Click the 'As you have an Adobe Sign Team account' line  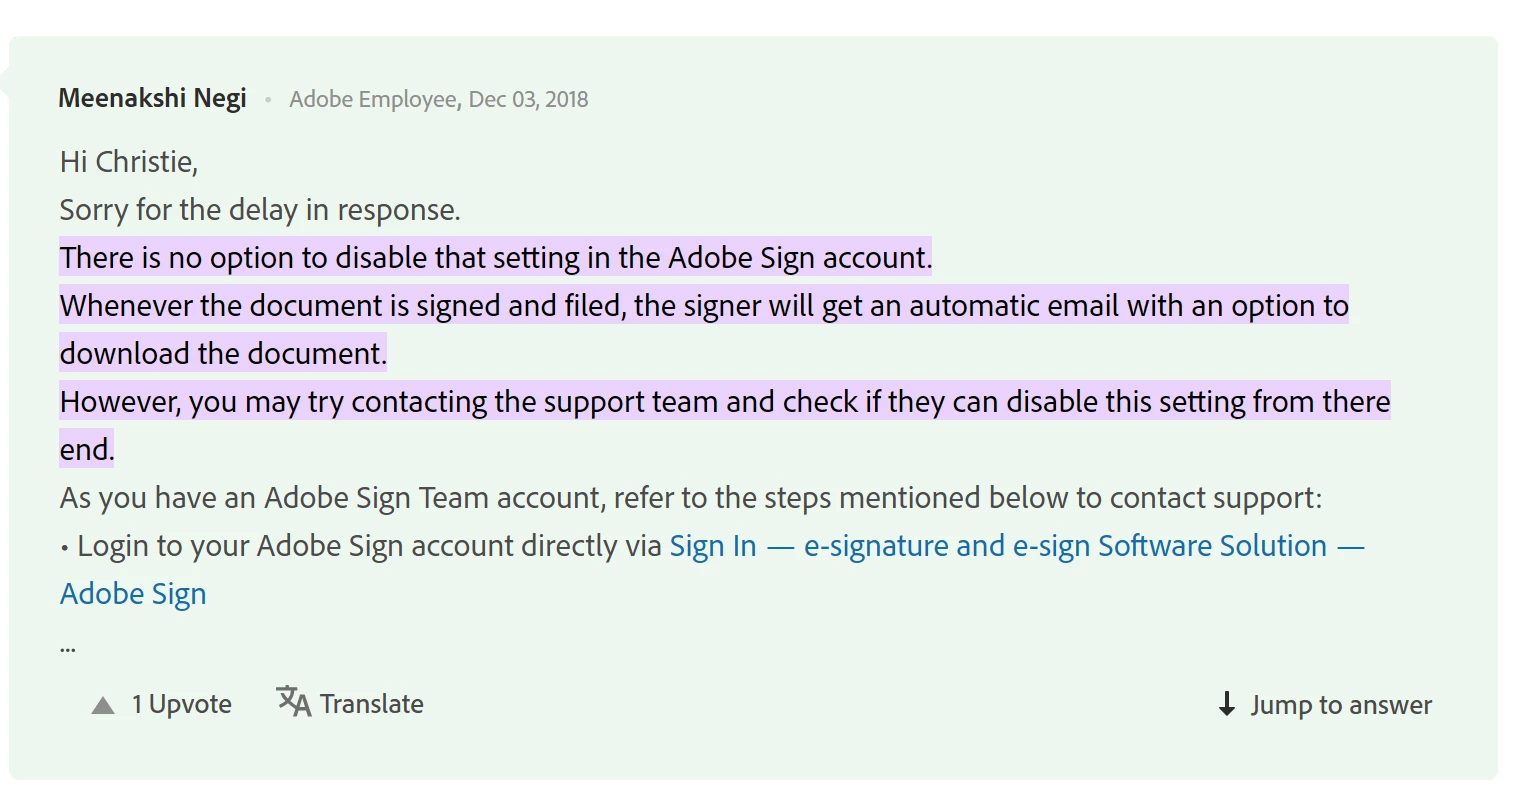(691, 498)
